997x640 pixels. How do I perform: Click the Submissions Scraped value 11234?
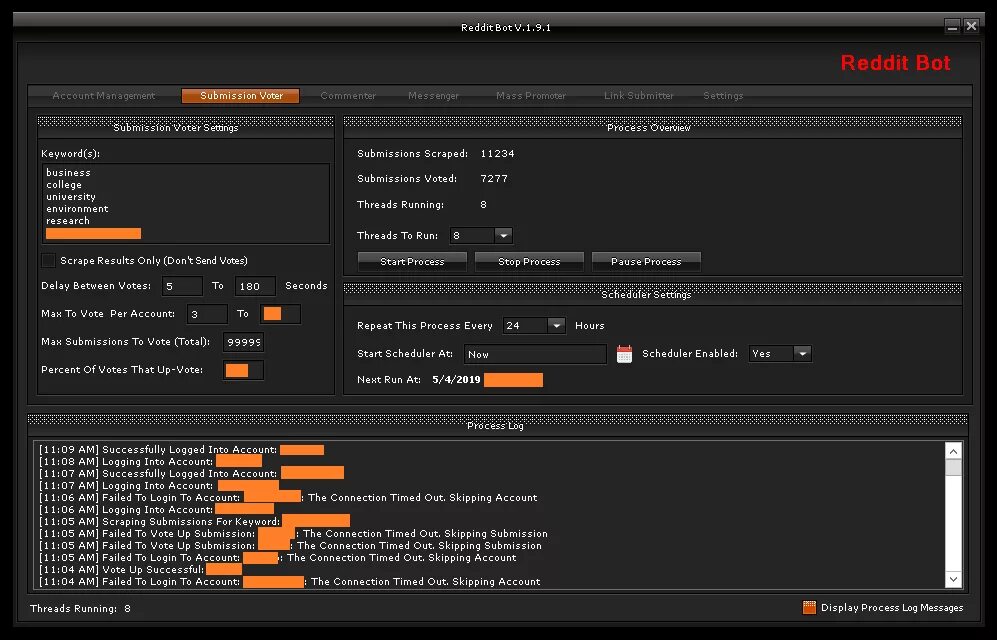pyautogui.click(x=497, y=154)
